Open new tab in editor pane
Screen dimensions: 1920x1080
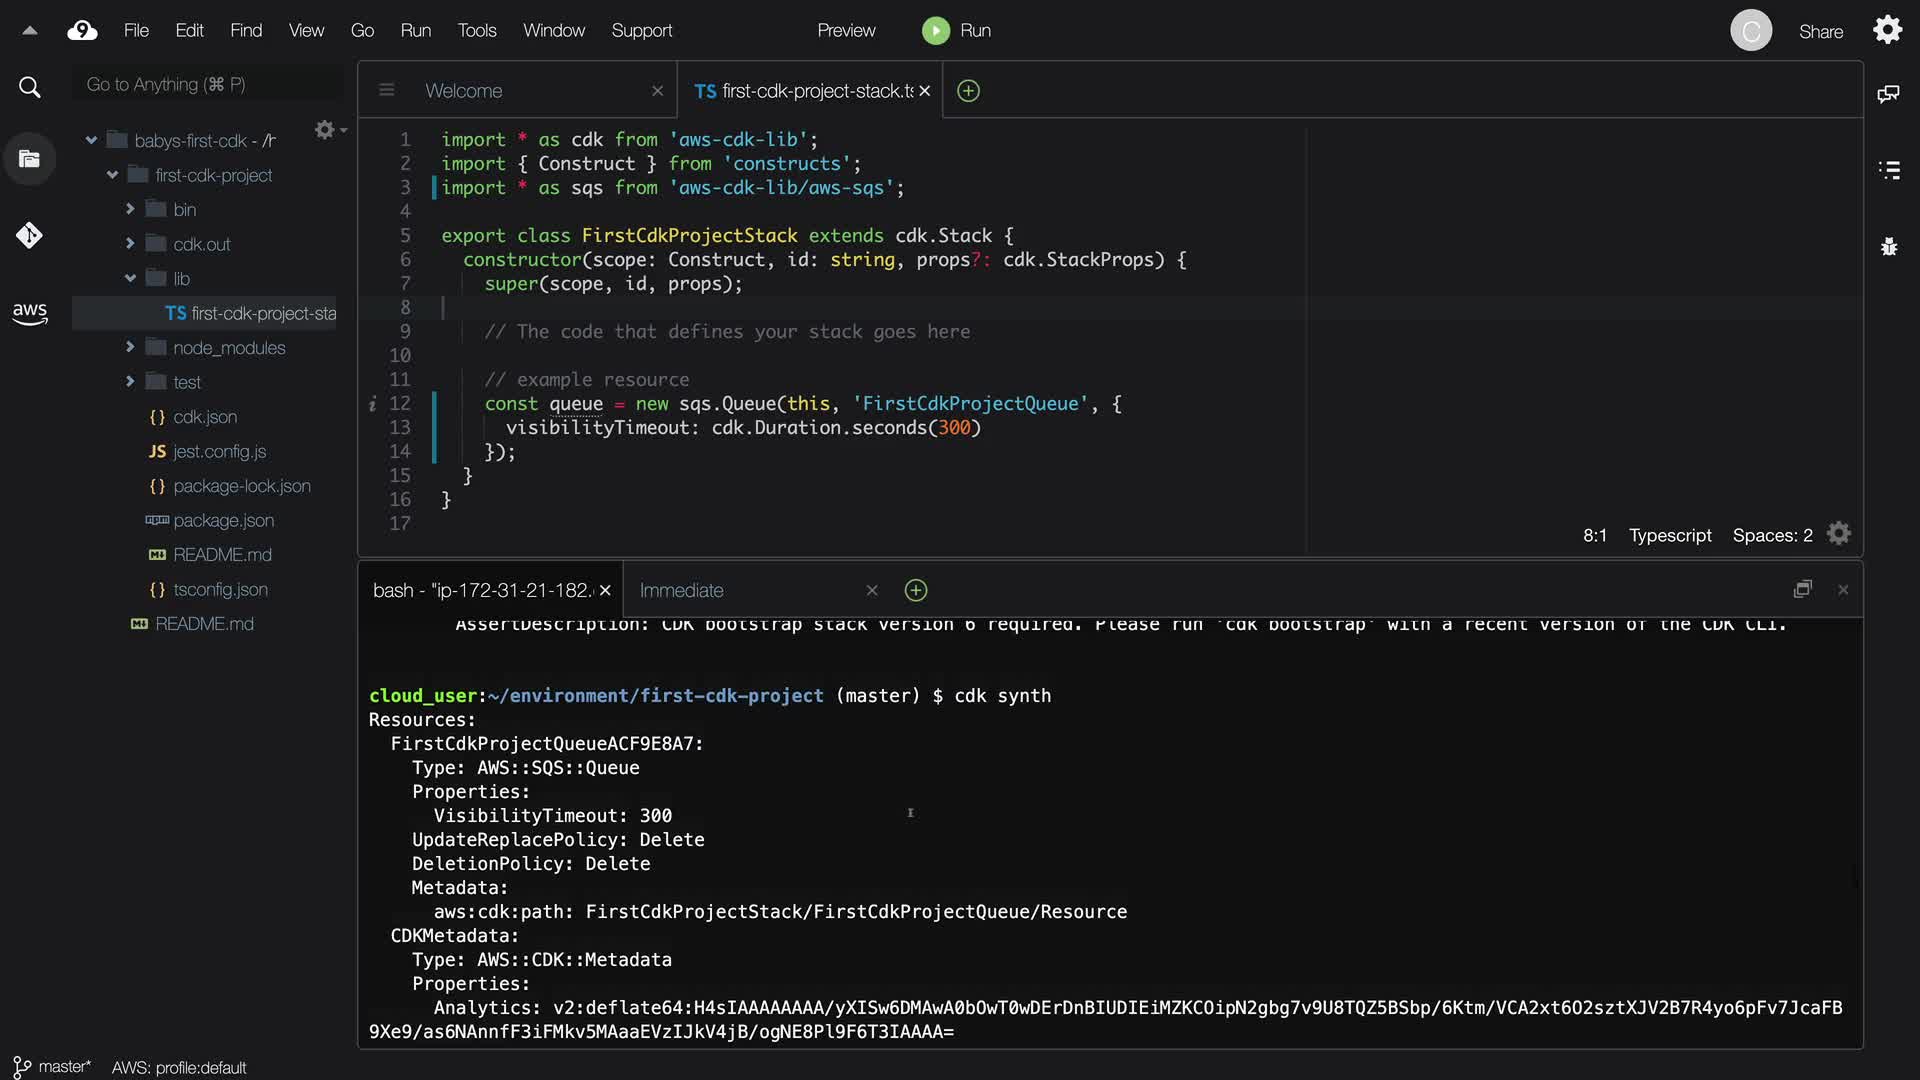point(968,91)
